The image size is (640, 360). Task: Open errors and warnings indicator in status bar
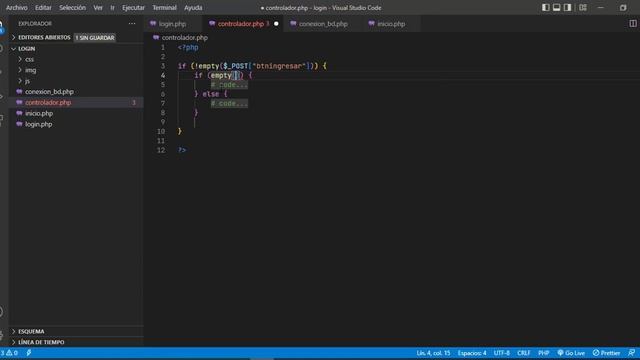click(x=9, y=353)
